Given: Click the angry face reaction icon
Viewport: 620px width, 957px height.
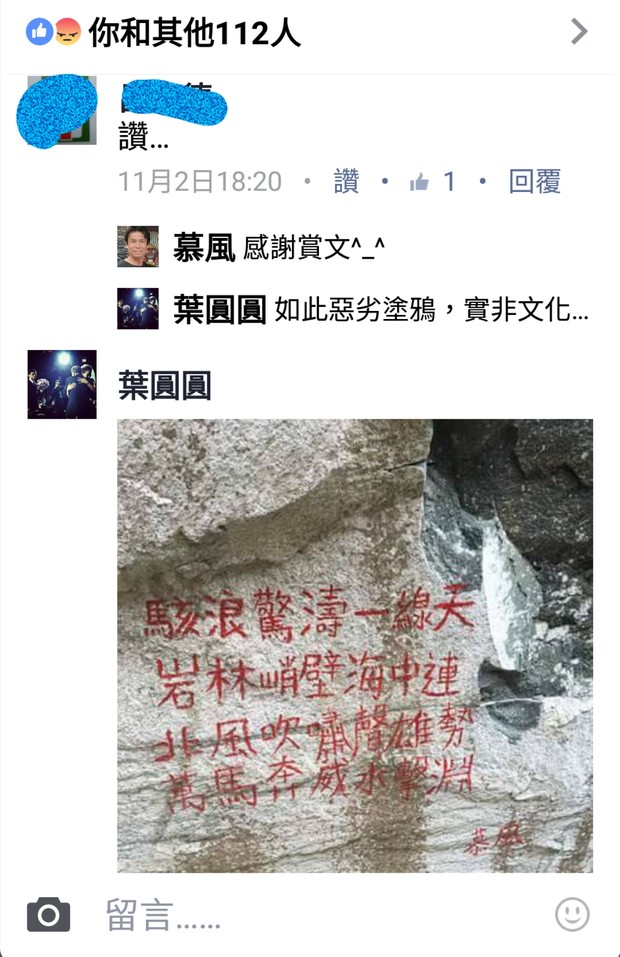Looking at the screenshot, I should click(68, 31).
